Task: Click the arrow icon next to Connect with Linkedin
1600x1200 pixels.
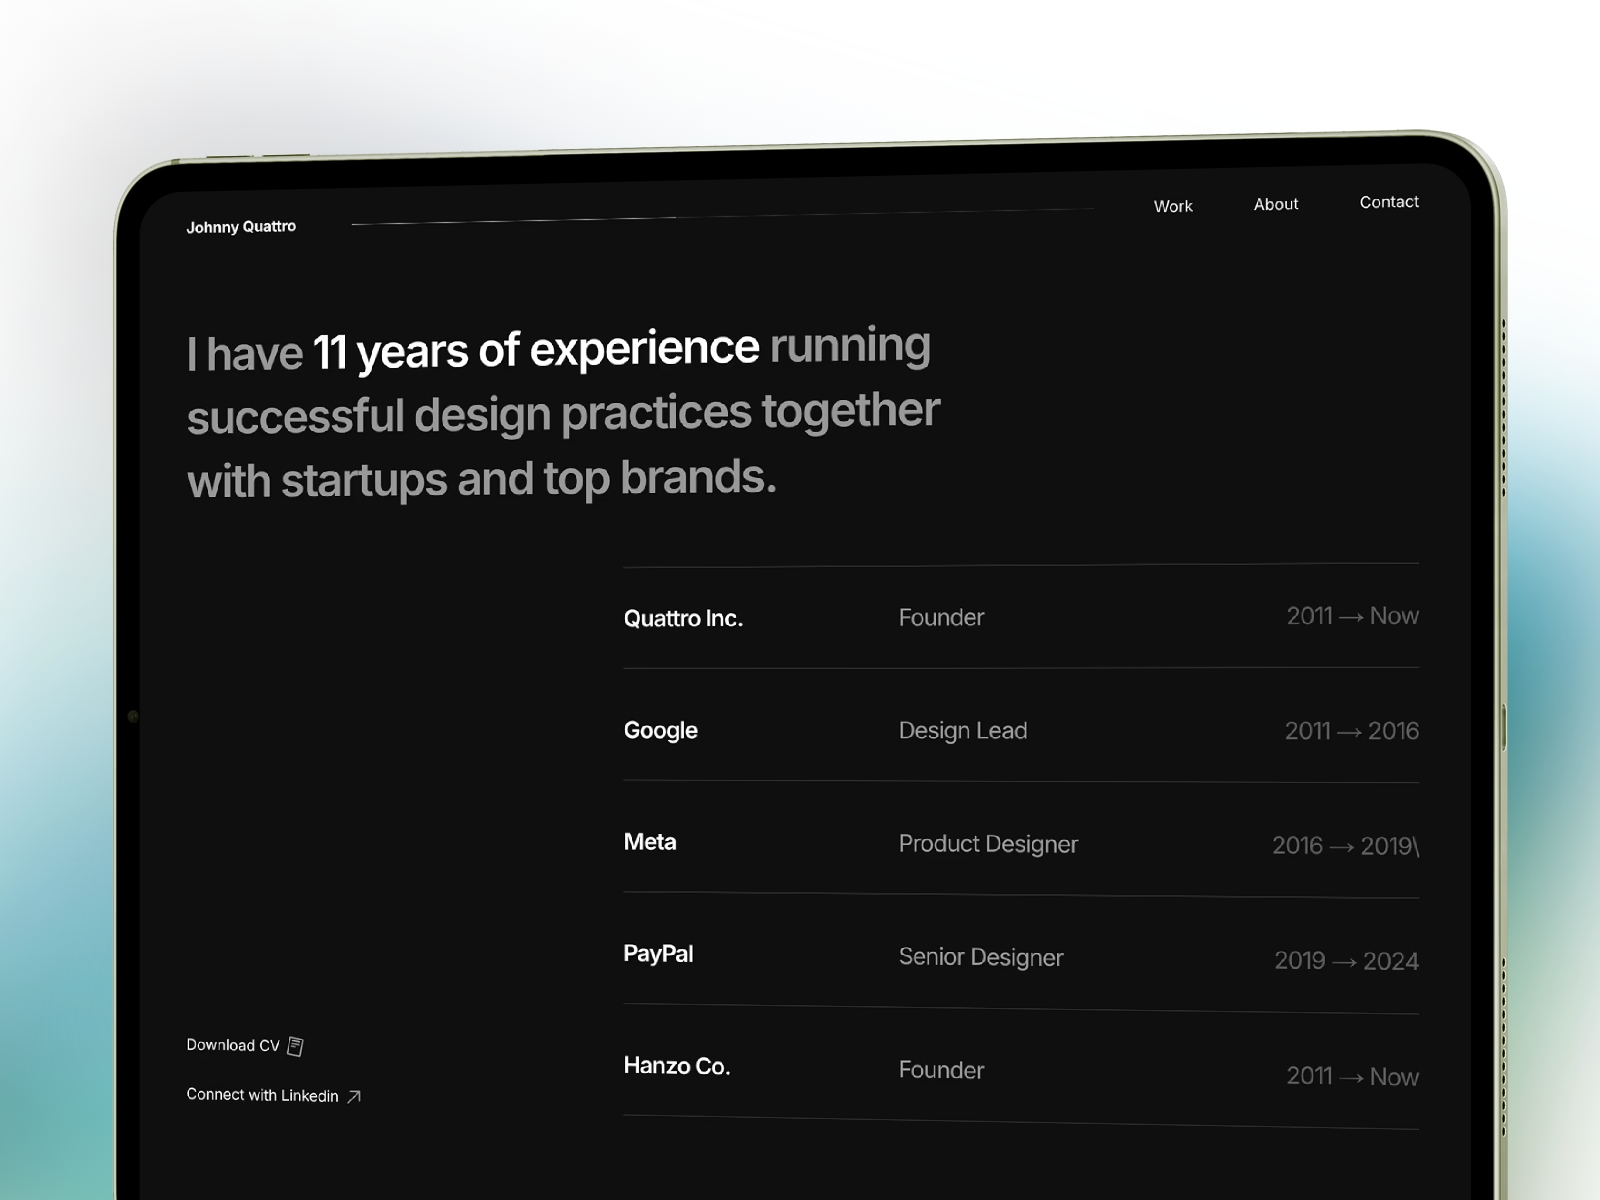Action: (353, 1097)
